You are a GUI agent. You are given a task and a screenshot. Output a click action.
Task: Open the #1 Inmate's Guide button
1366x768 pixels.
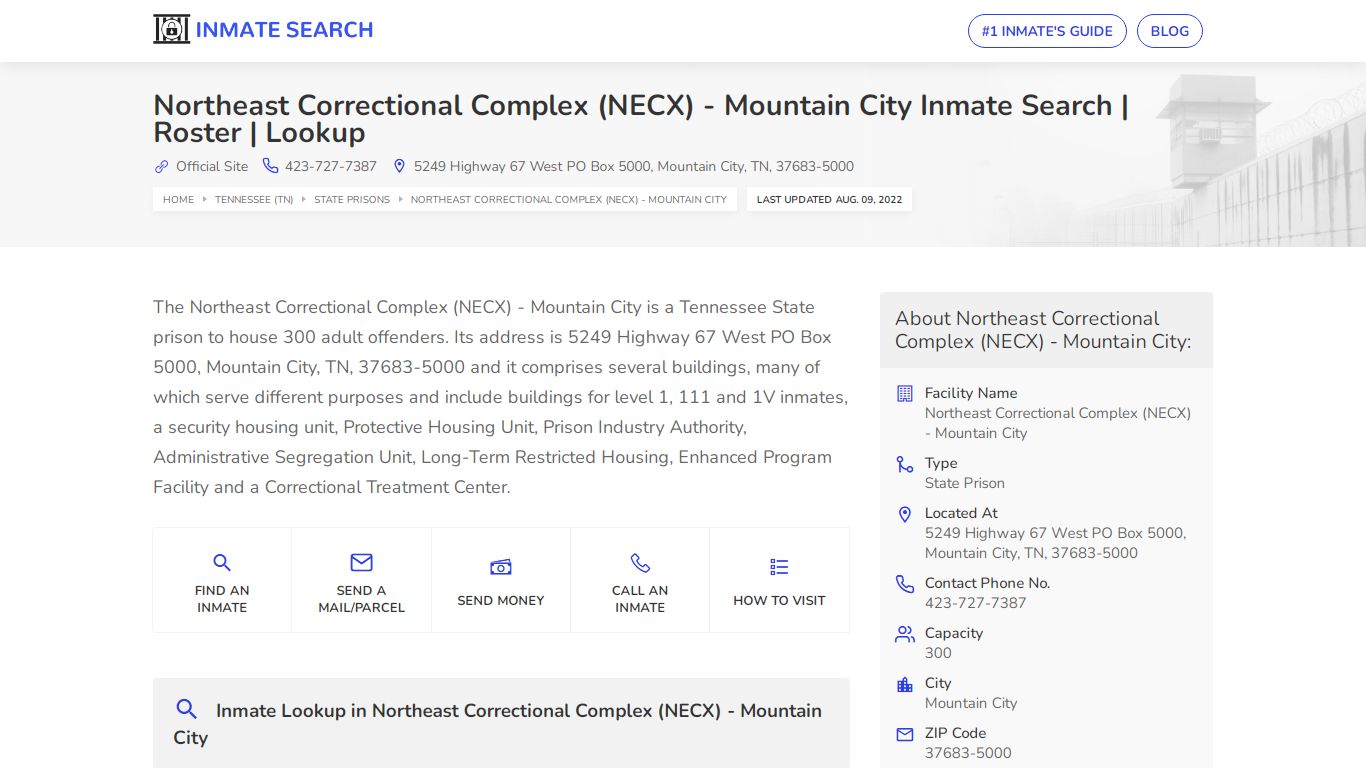[x=1047, y=31]
